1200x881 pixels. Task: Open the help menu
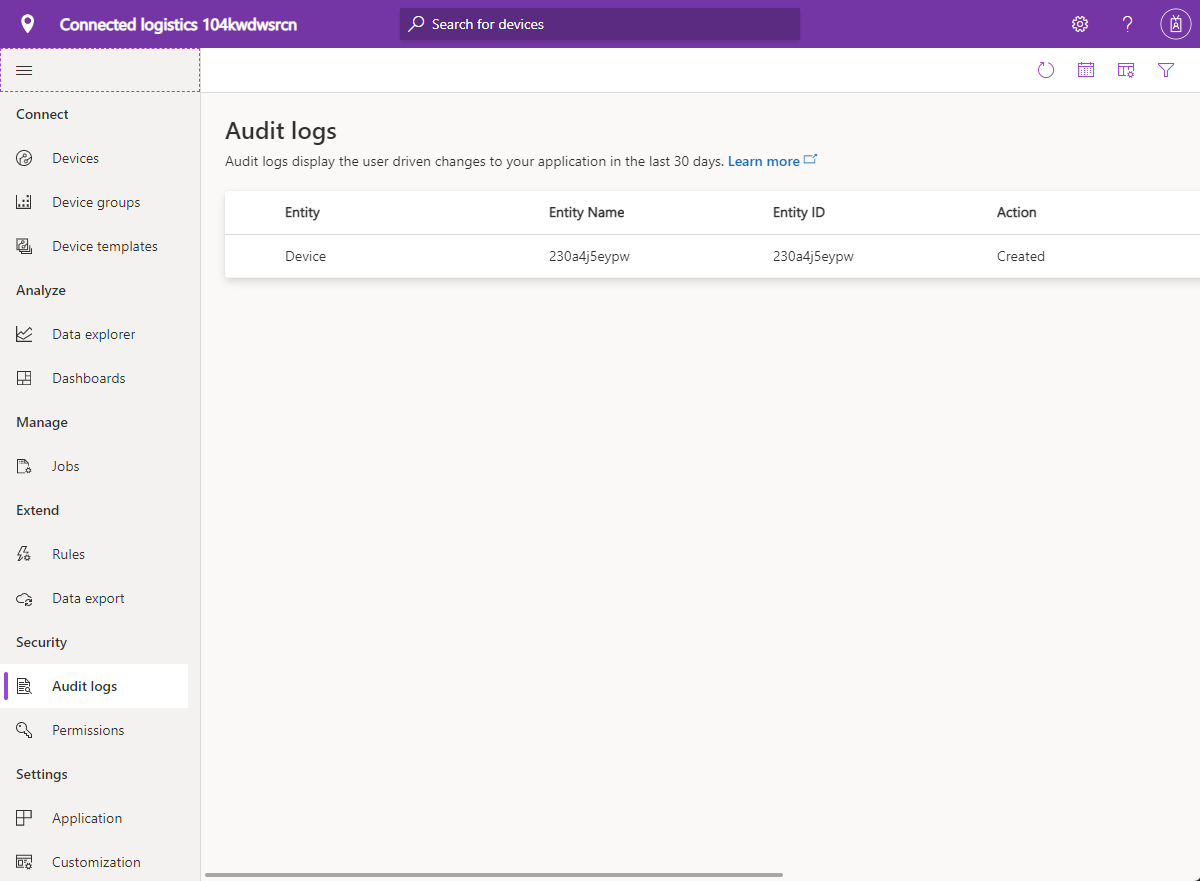tap(1127, 23)
